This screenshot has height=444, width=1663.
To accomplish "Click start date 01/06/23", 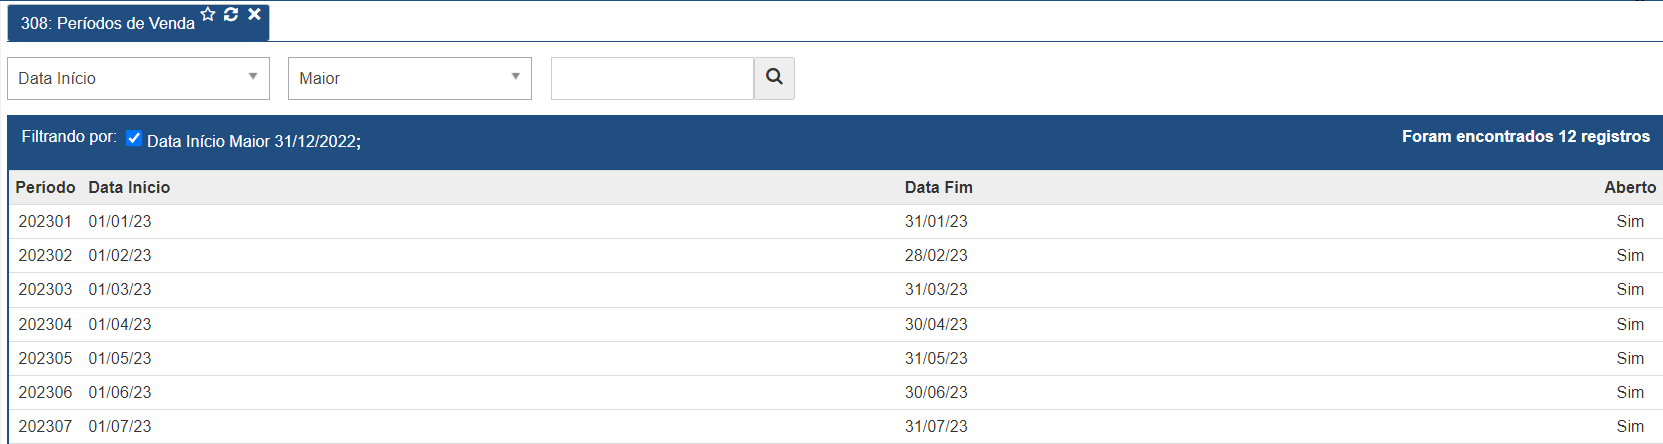I will coord(120,392).
